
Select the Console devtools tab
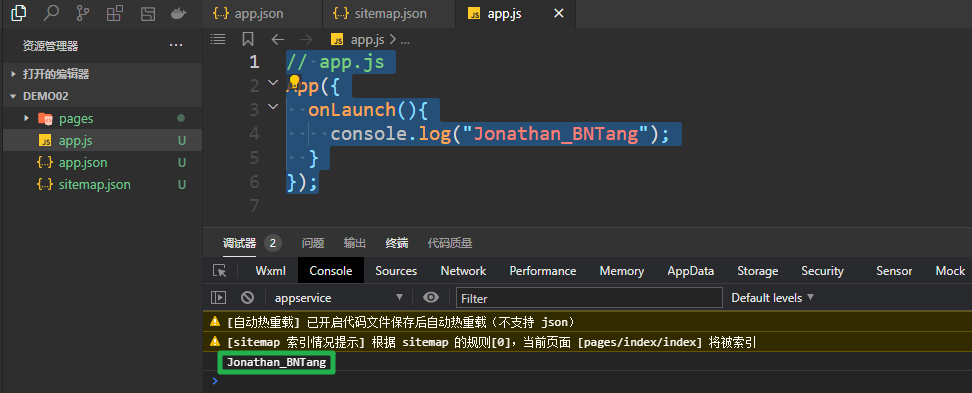click(330, 271)
